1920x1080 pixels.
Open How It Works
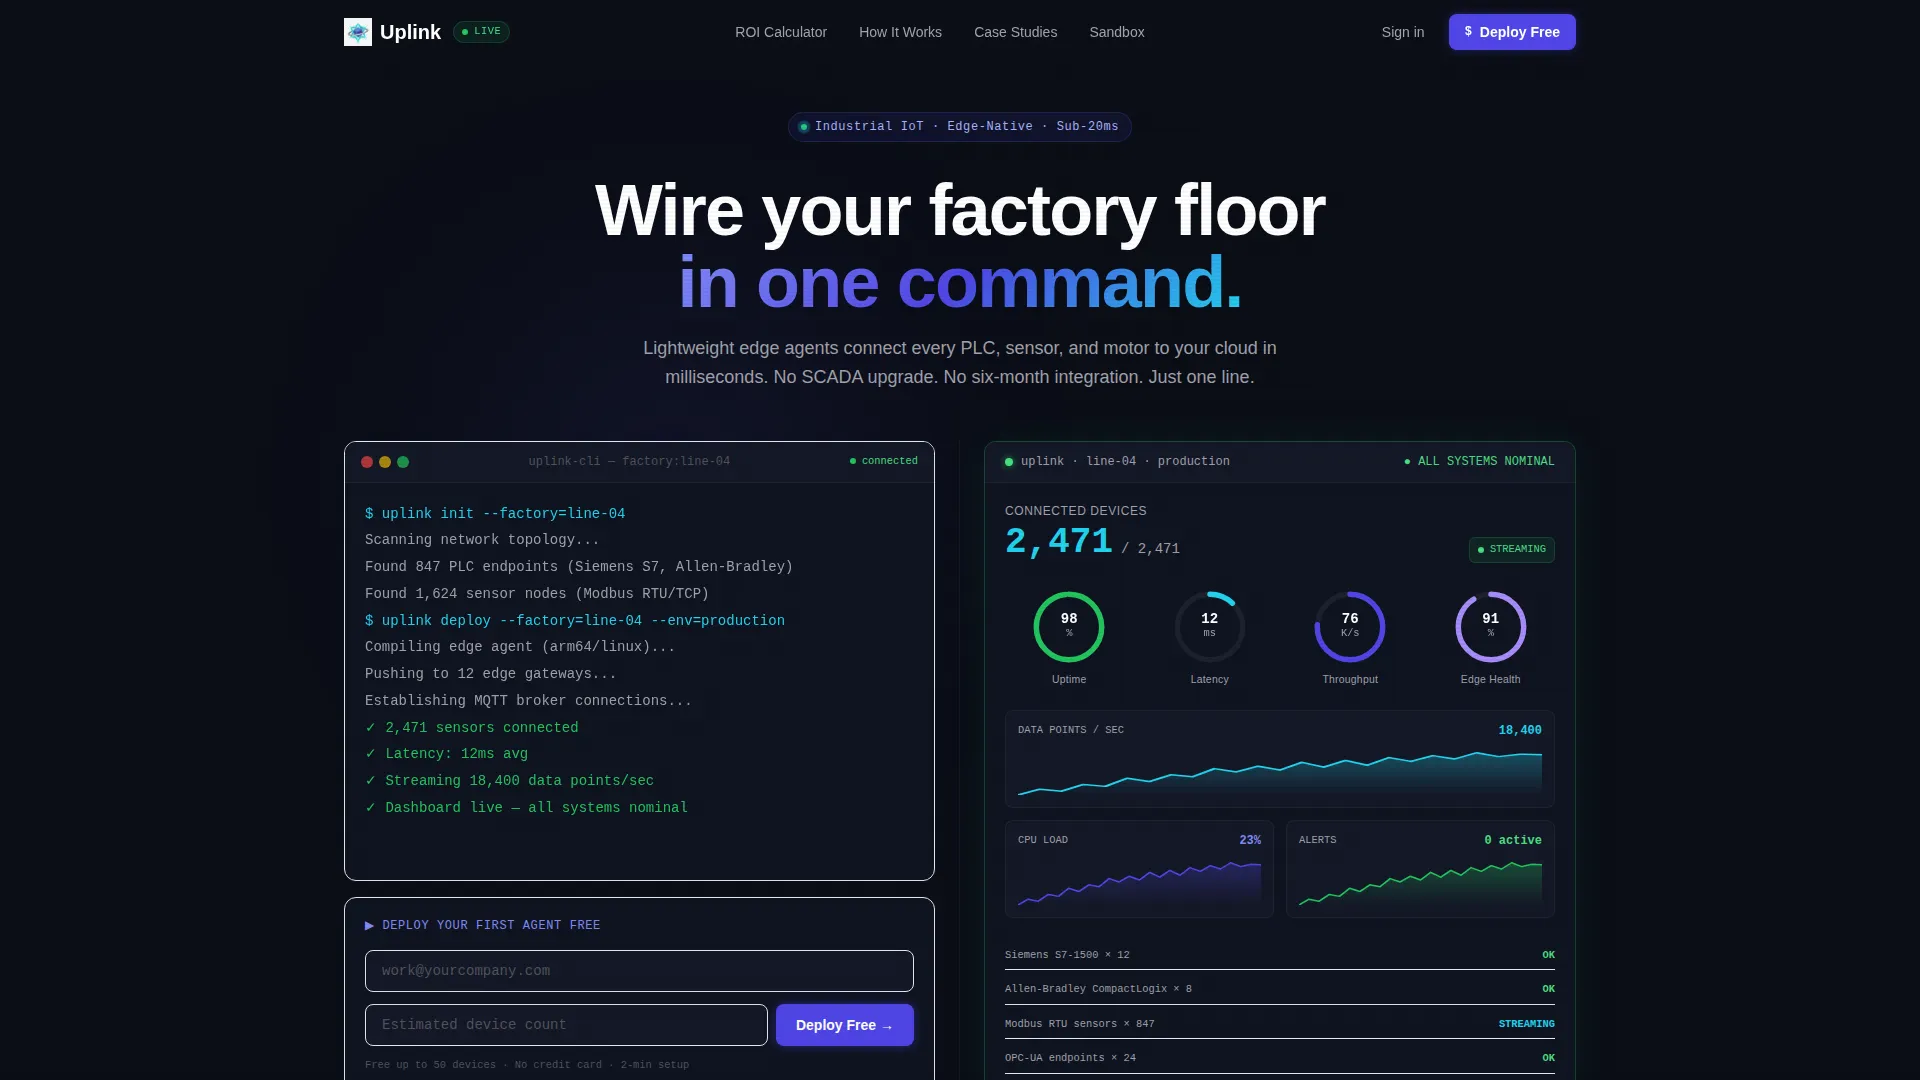tap(900, 32)
